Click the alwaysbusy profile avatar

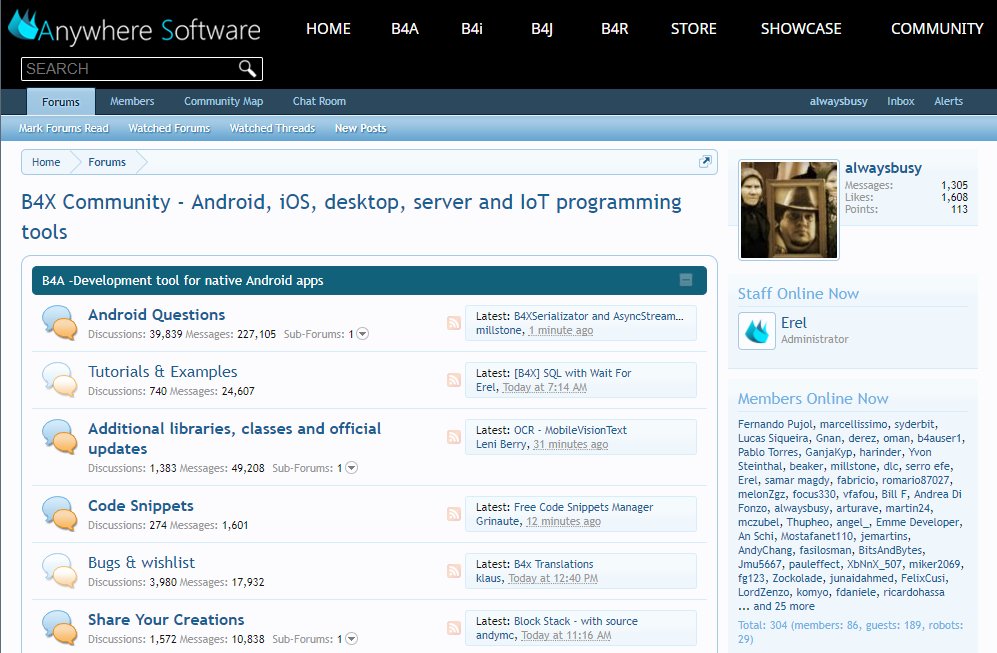(x=788, y=210)
